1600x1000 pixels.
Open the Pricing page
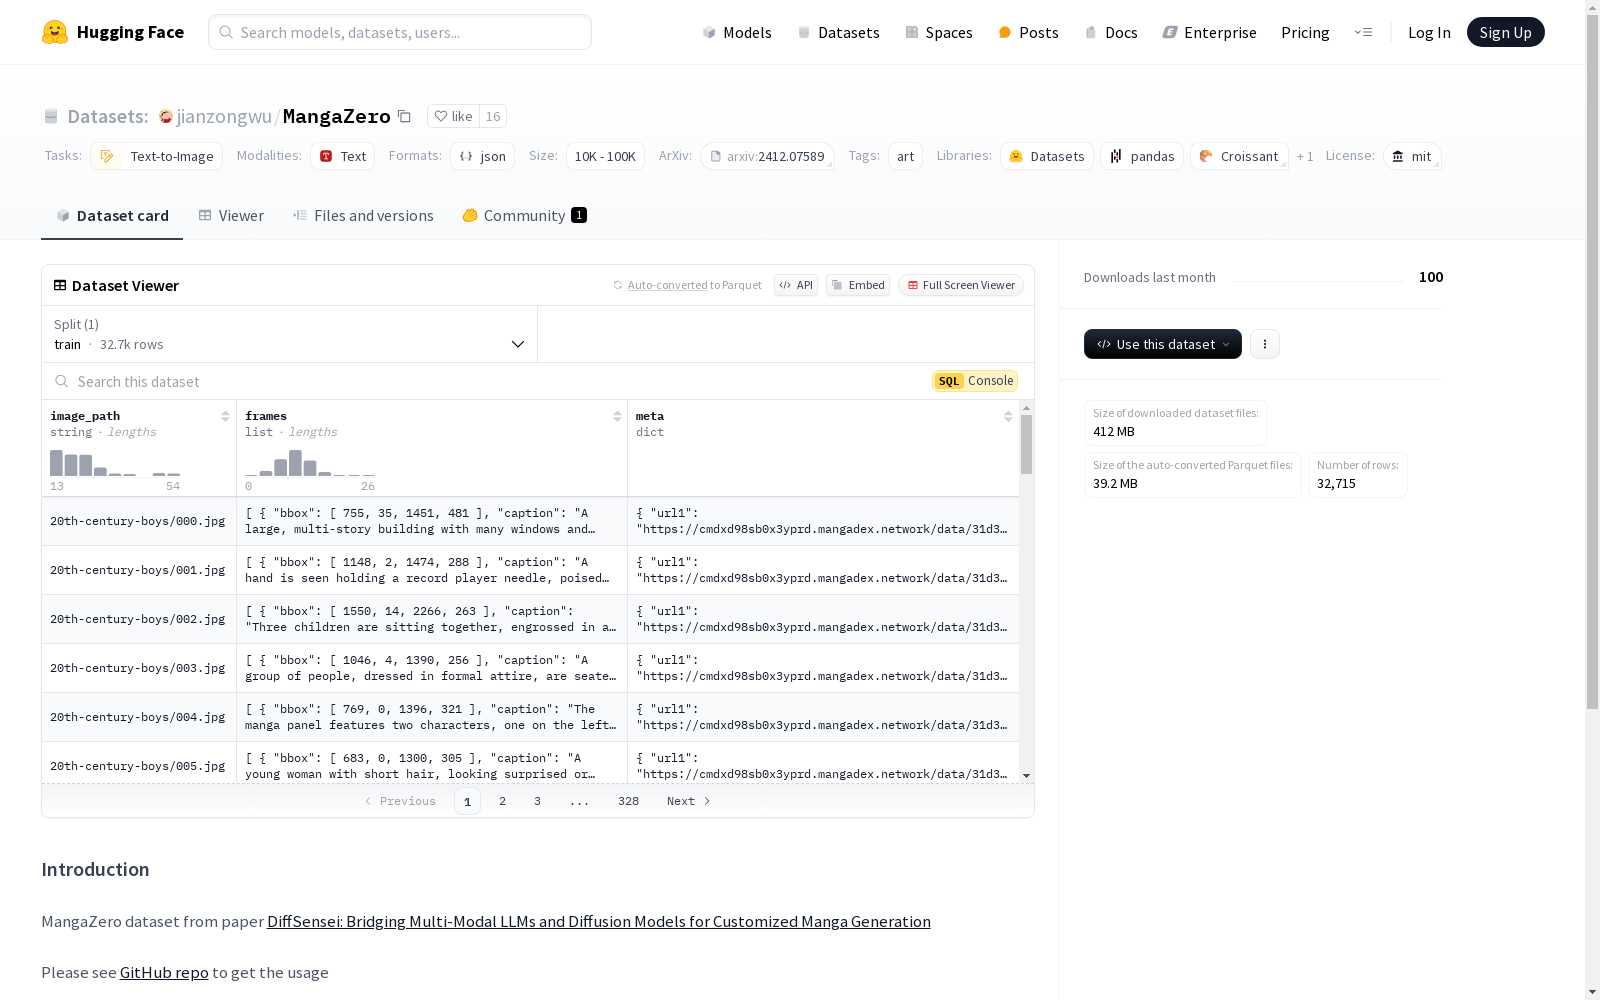1305,32
